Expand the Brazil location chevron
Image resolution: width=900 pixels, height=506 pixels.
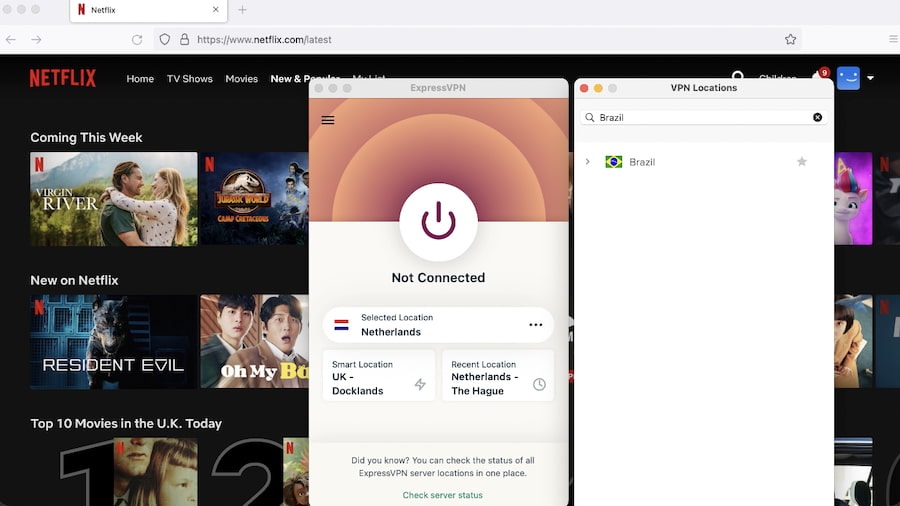click(x=587, y=162)
